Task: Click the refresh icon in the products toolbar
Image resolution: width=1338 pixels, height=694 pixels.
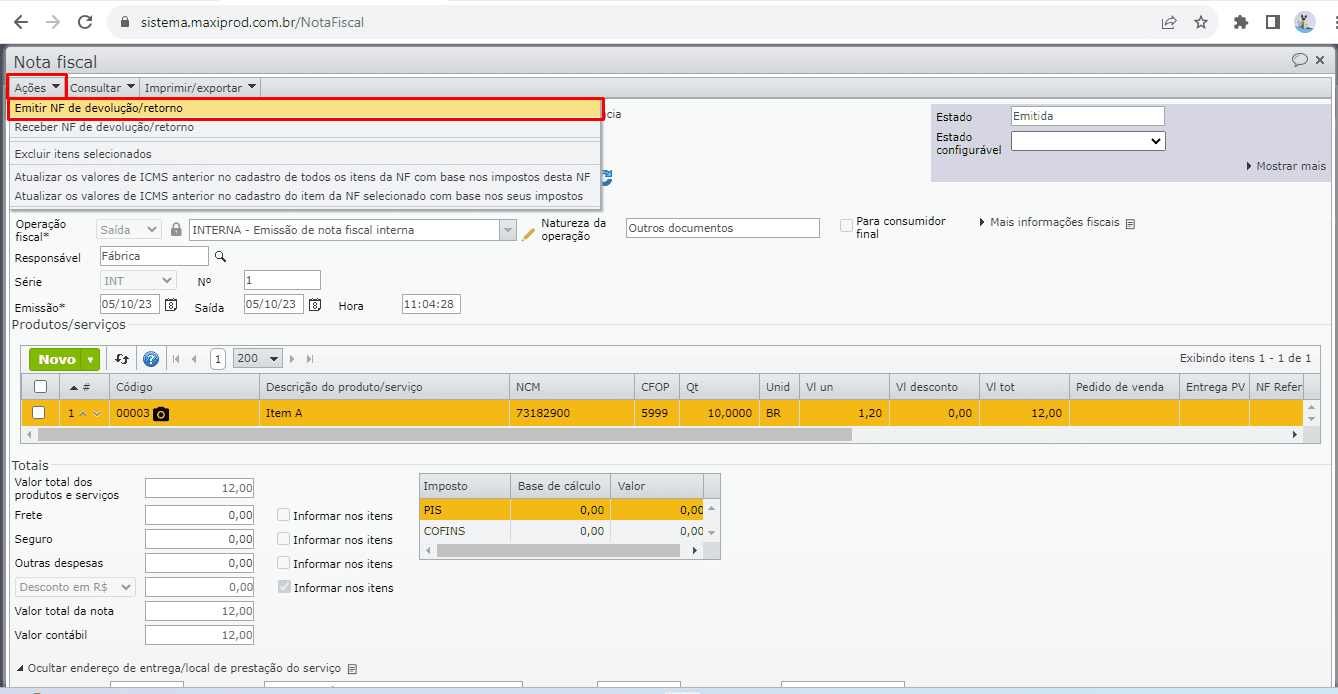Action: [122, 359]
